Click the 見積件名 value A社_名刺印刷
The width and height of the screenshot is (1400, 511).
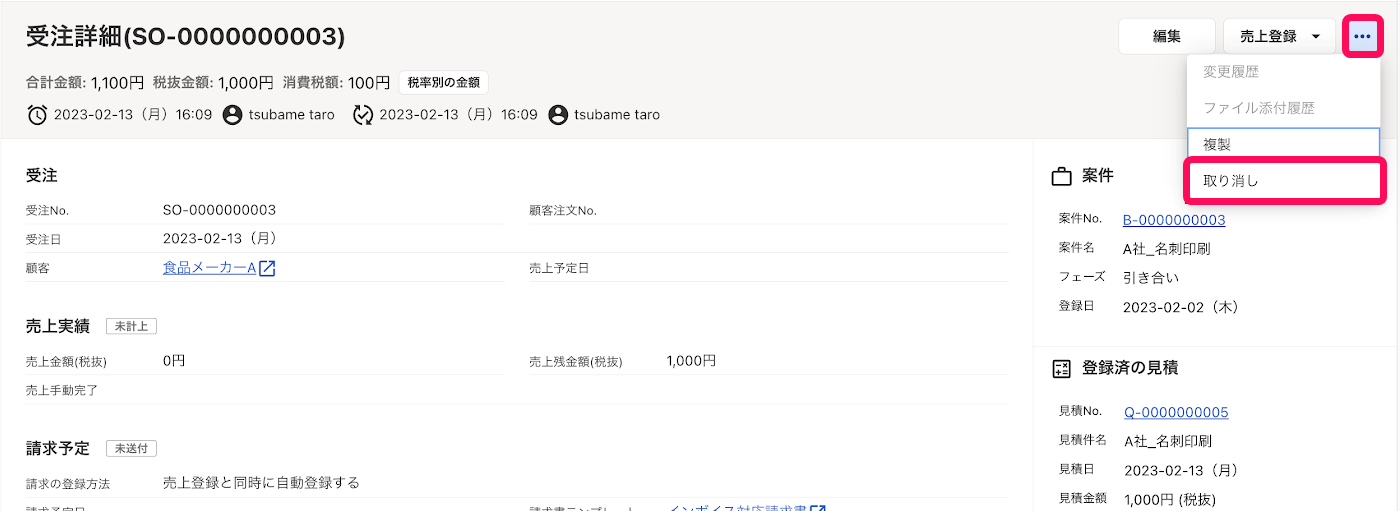[1168, 441]
